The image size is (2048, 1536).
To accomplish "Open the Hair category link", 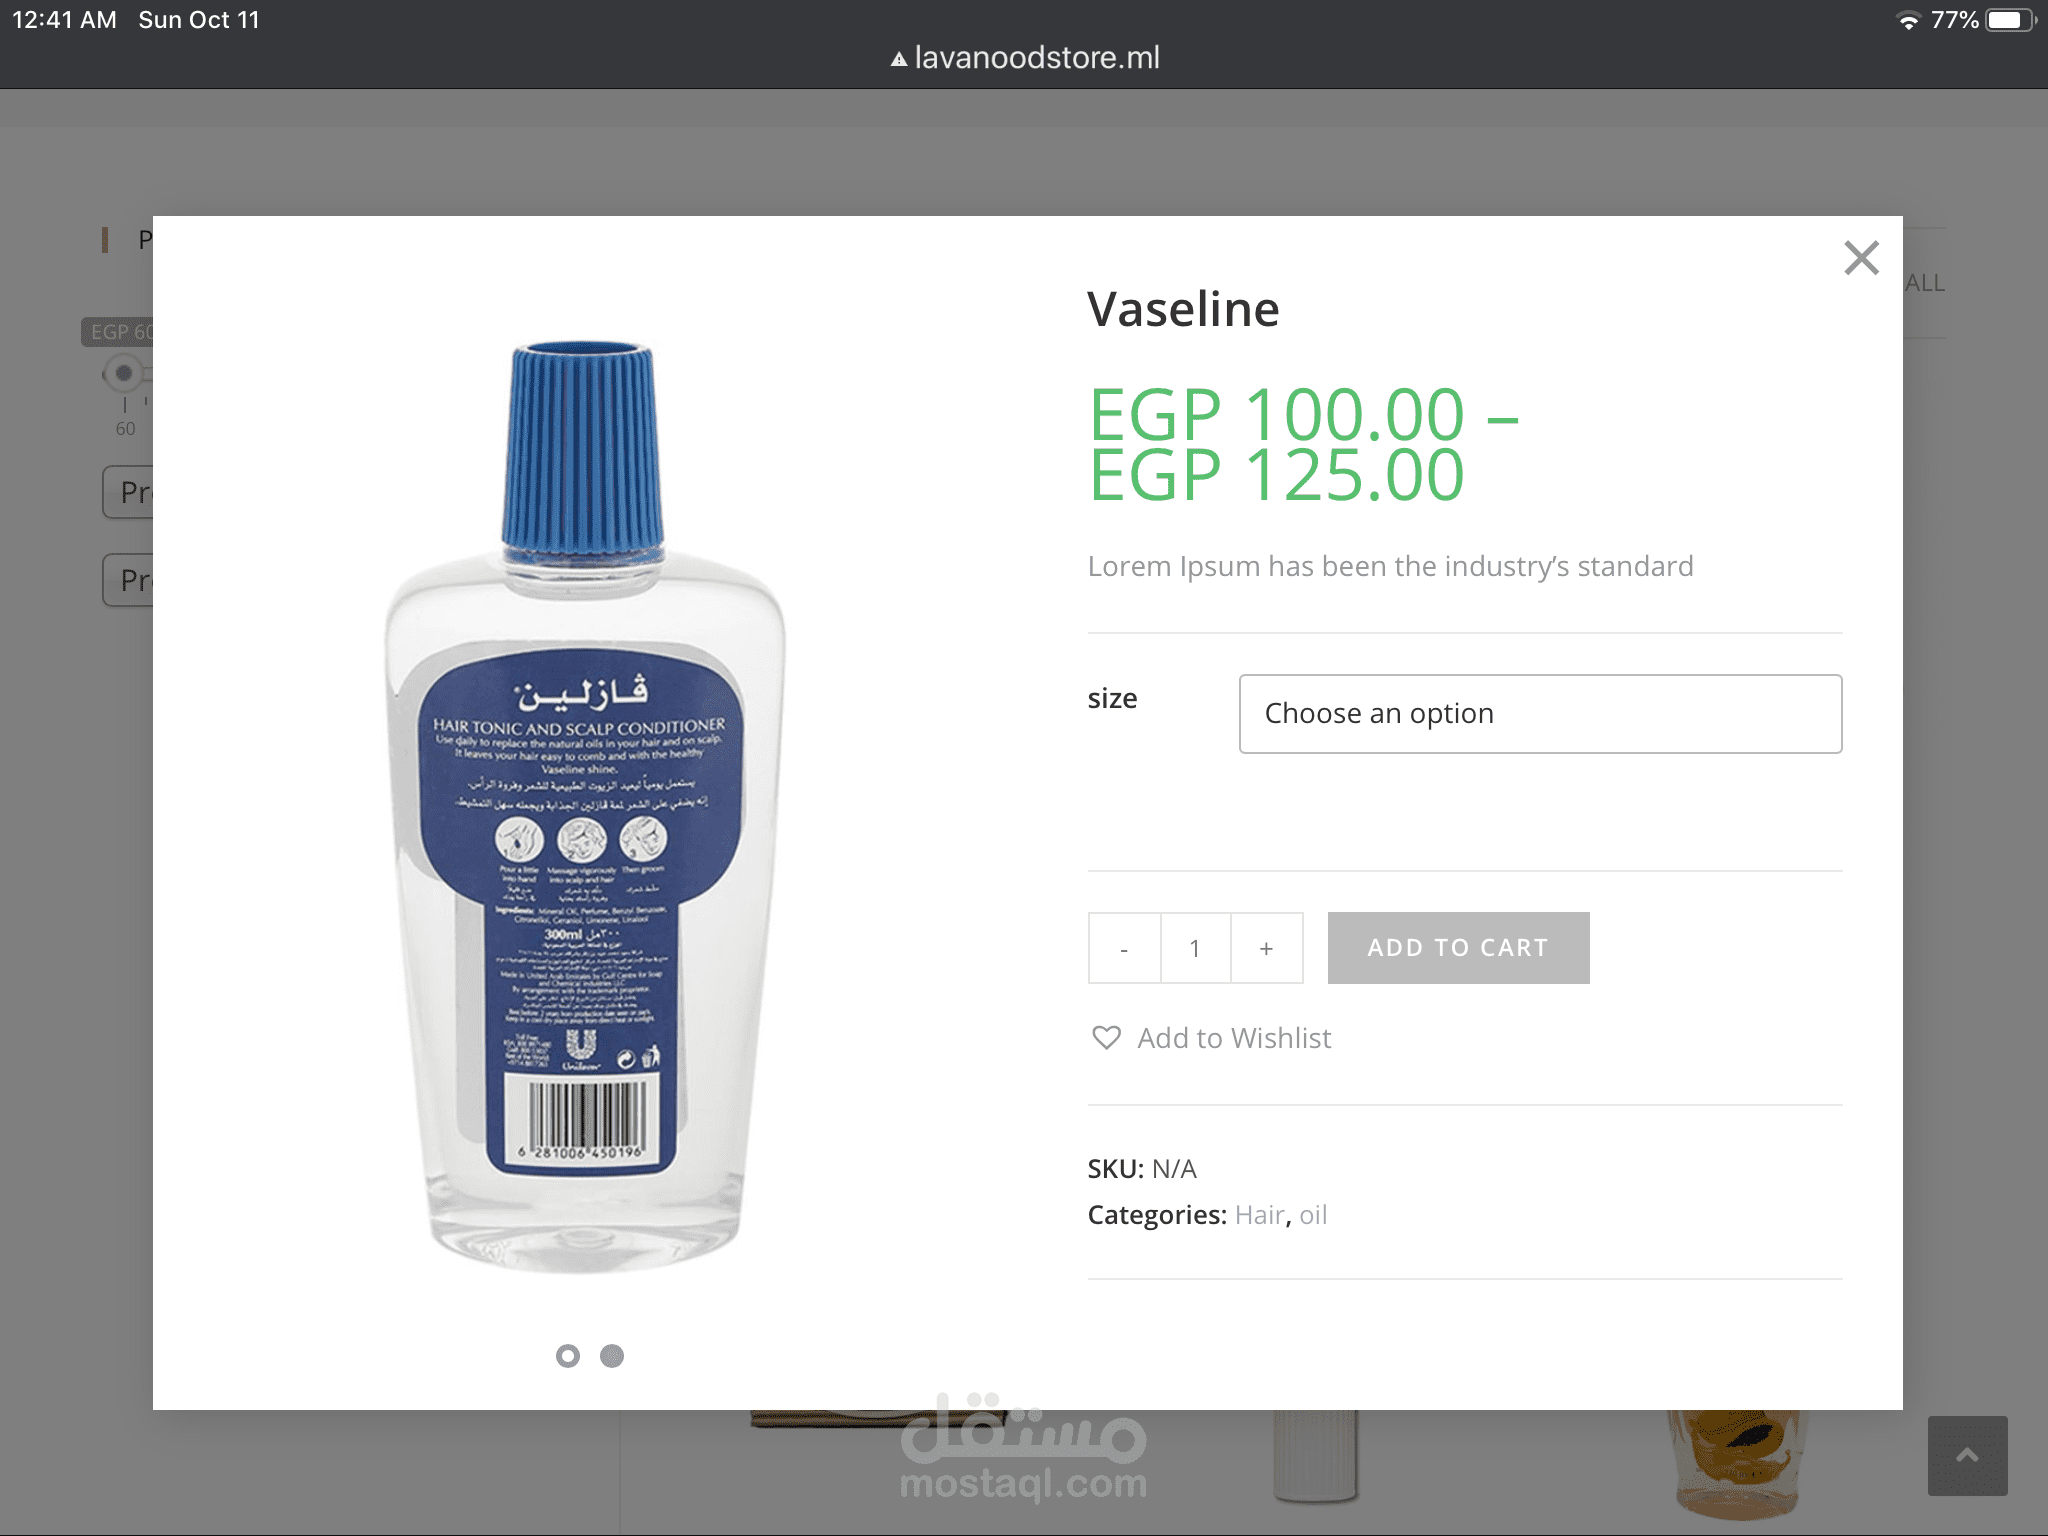I will (1259, 1215).
